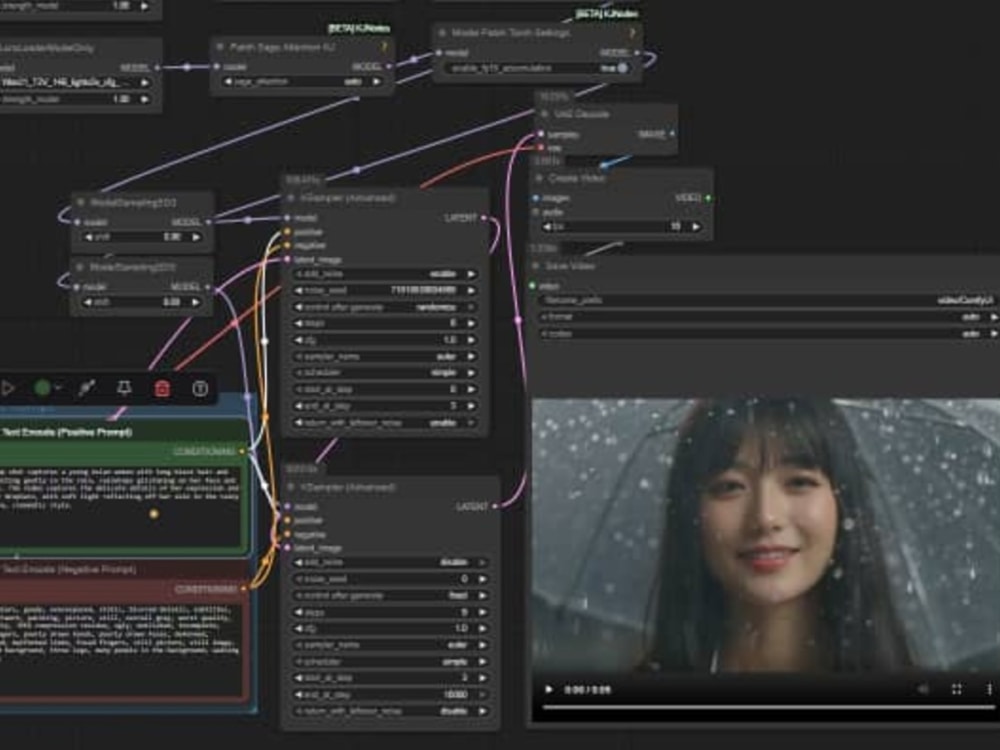Change return_with_leftover_noise set to disable

pyautogui.click(x=390, y=711)
